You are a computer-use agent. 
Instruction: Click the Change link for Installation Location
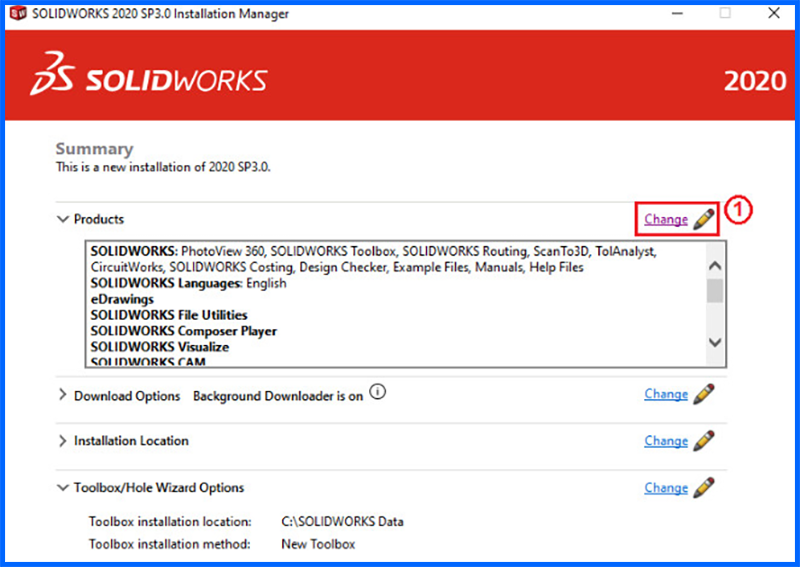point(666,441)
